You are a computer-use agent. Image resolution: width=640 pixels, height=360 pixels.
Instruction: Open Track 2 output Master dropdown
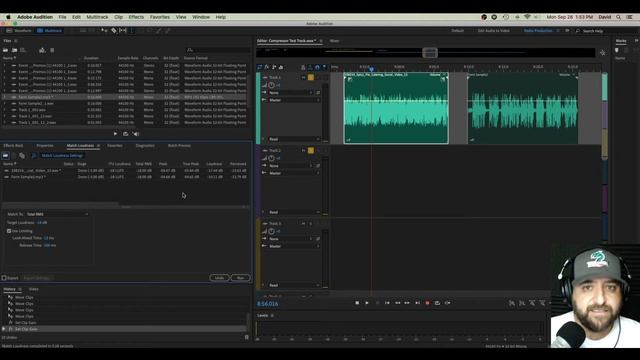click(294, 173)
